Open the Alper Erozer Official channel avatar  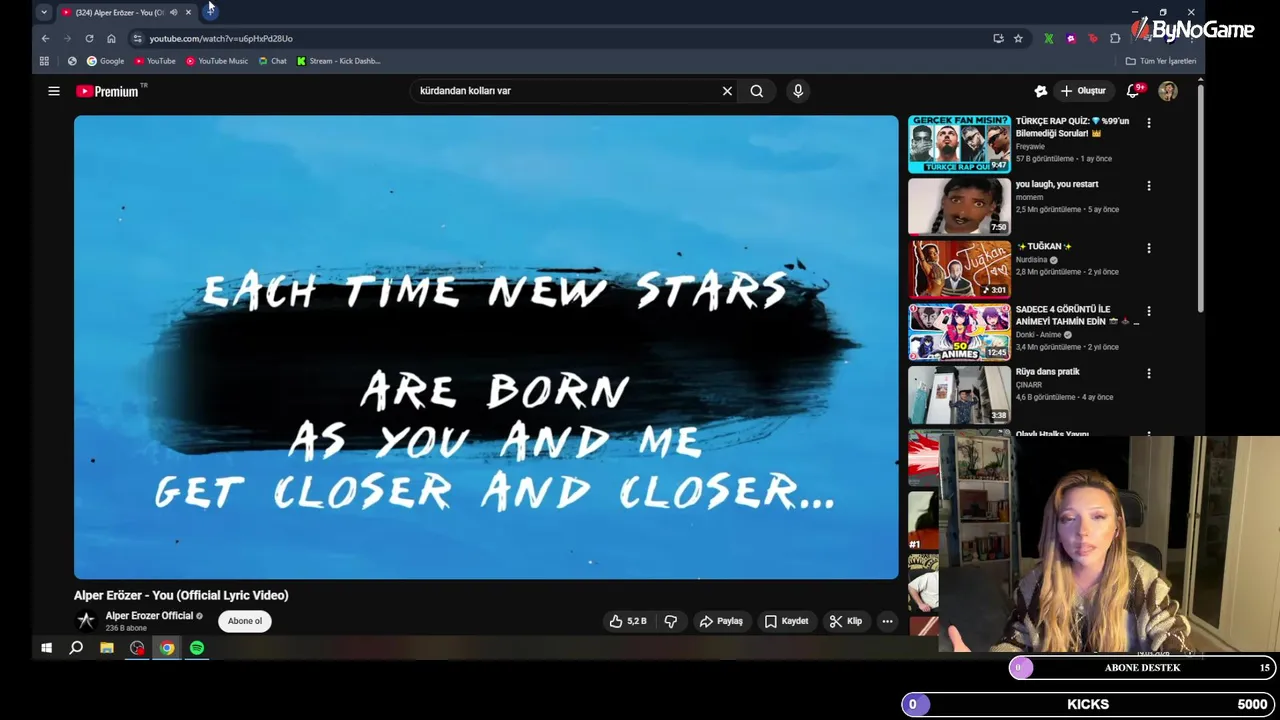[x=86, y=621]
